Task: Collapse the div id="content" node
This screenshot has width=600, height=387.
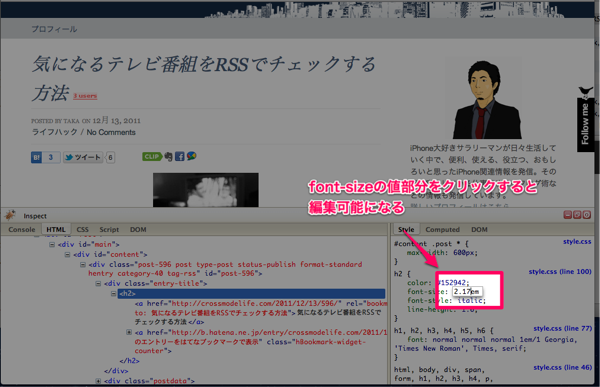Action: tap(67, 254)
